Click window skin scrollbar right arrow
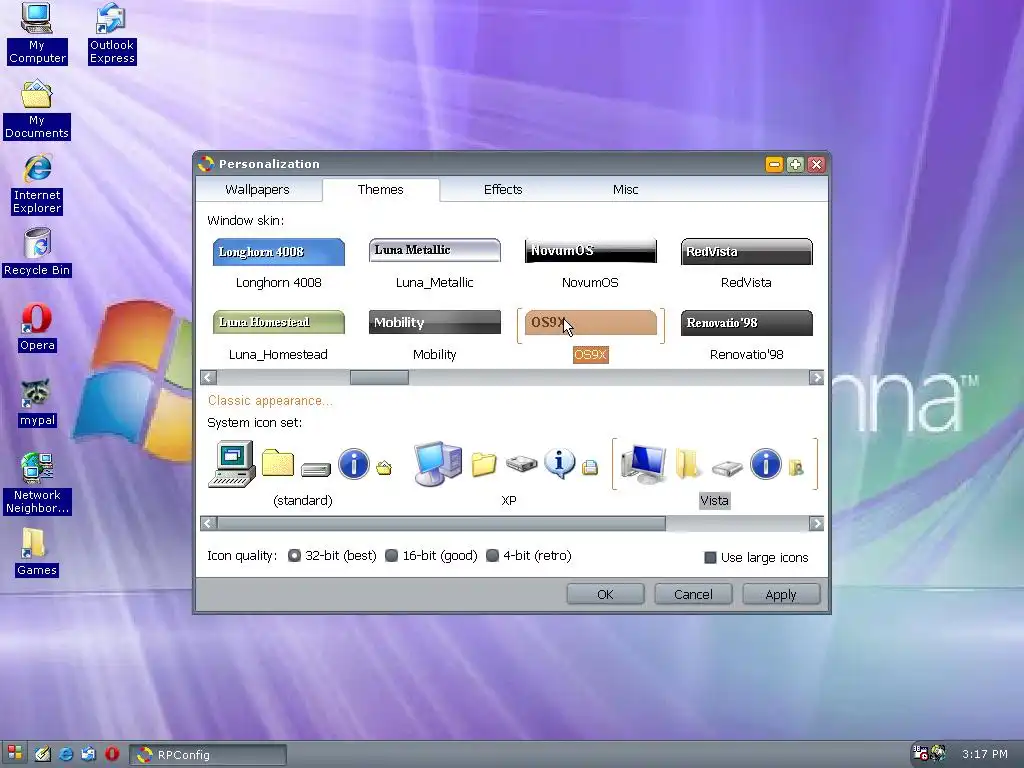This screenshot has width=1024, height=768. [x=816, y=377]
